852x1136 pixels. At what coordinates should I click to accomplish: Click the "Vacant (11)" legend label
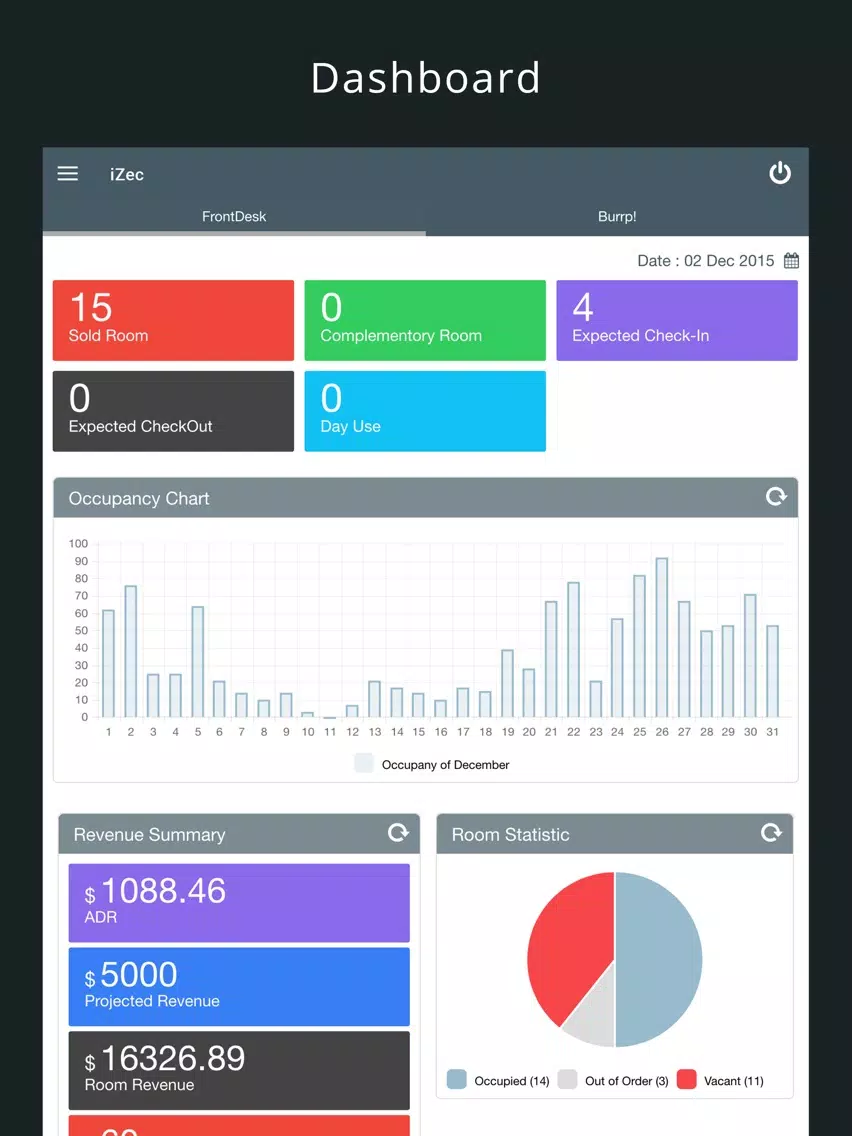pos(734,1081)
